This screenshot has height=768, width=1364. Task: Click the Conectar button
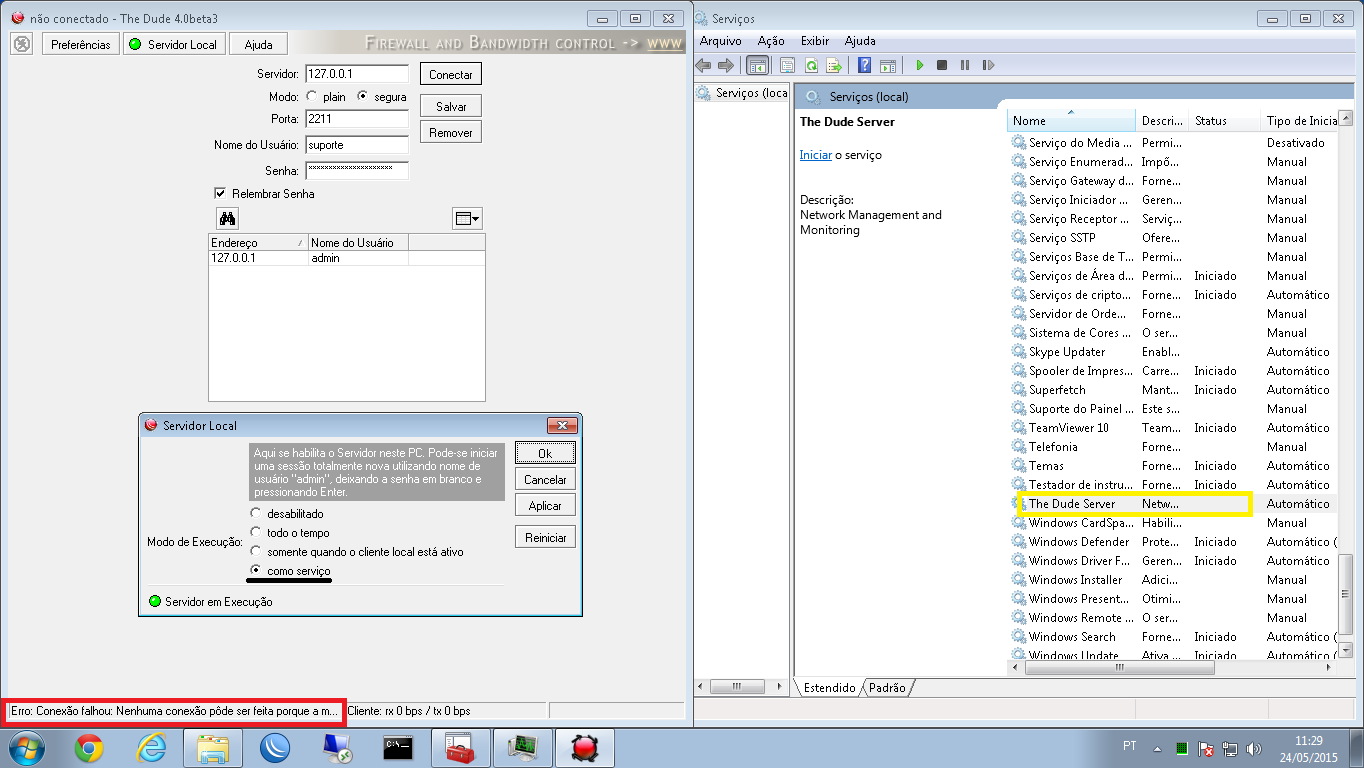(x=451, y=74)
